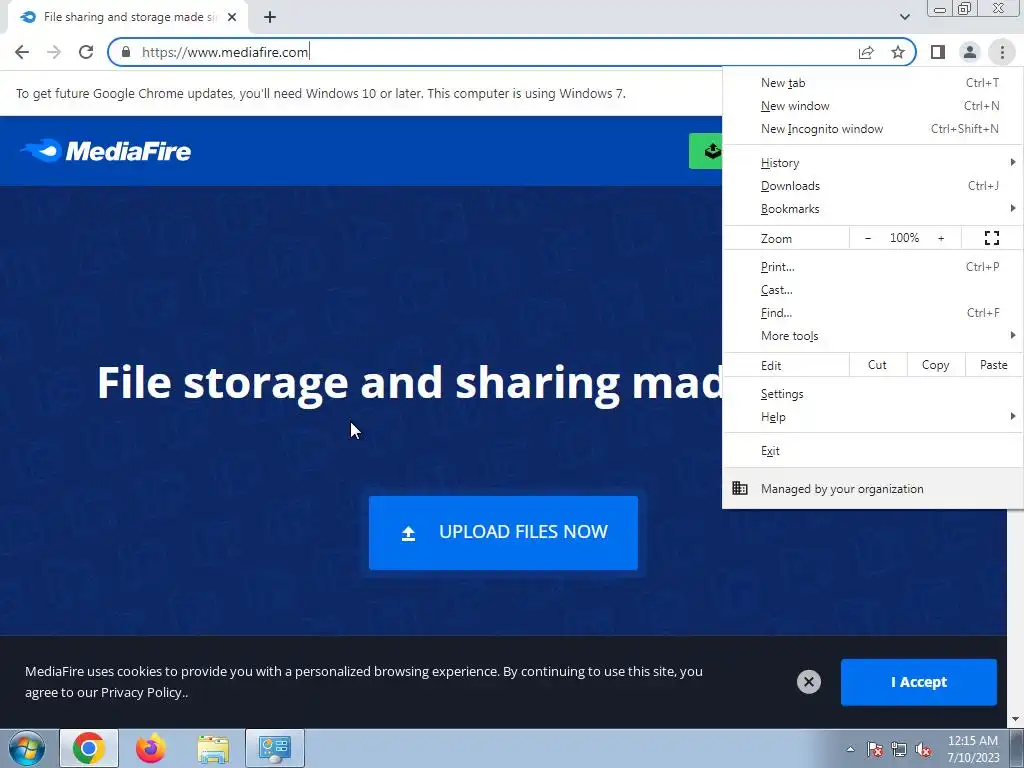Click Cut in the Edit row
This screenshot has width=1024, height=768.
[877, 365]
